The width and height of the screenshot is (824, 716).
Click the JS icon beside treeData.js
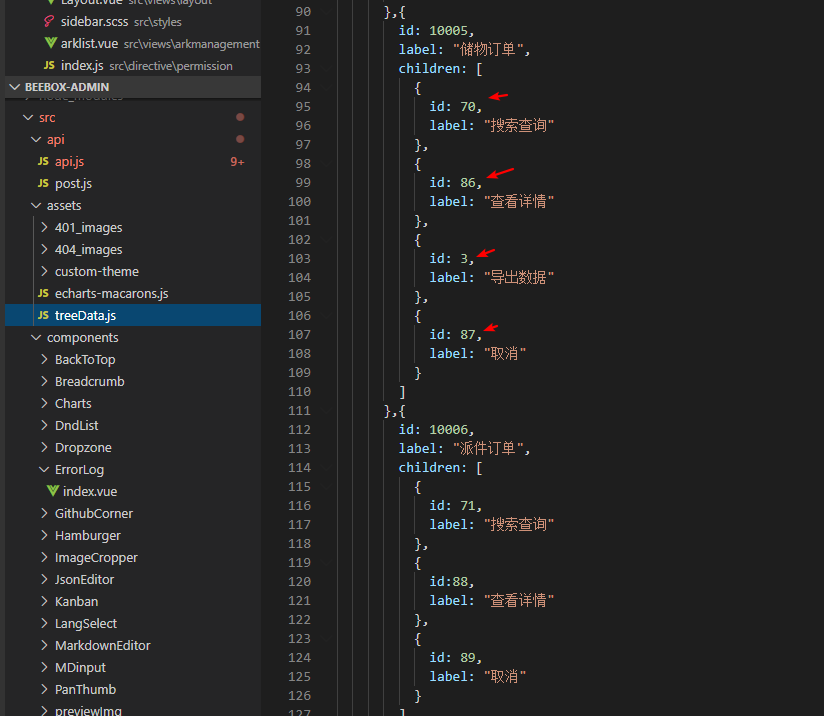[x=43, y=315]
